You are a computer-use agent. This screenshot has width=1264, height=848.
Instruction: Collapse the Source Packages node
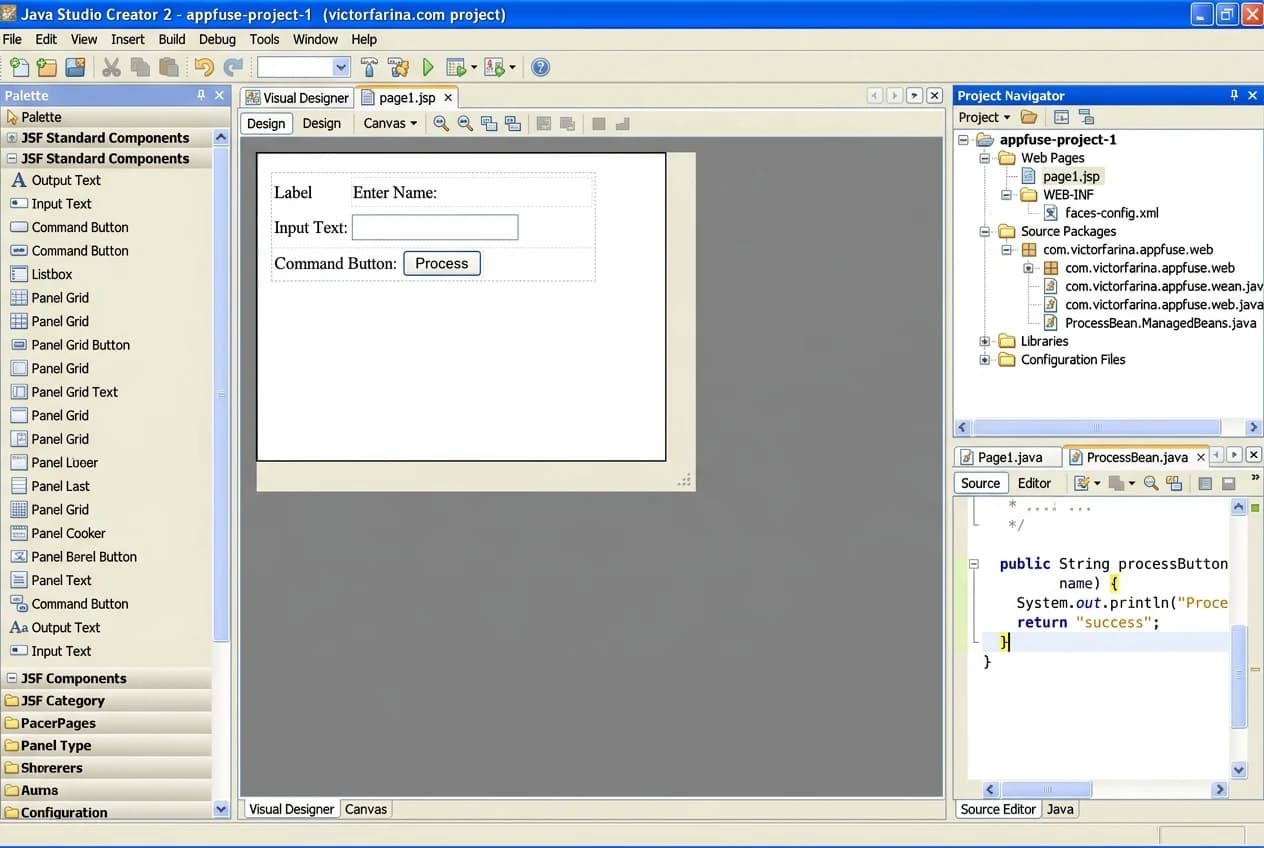[985, 231]
